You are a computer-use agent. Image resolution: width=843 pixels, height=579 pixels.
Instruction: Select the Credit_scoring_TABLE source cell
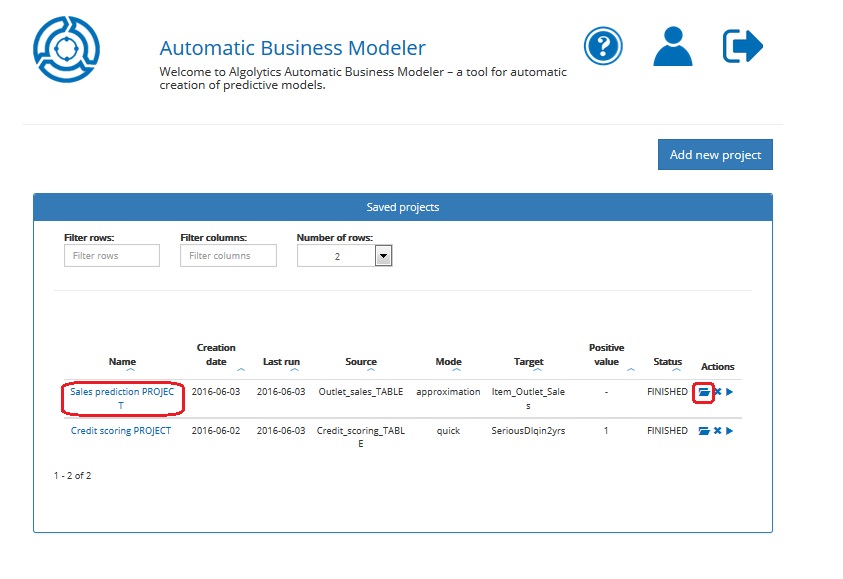[x=361, y=437]
